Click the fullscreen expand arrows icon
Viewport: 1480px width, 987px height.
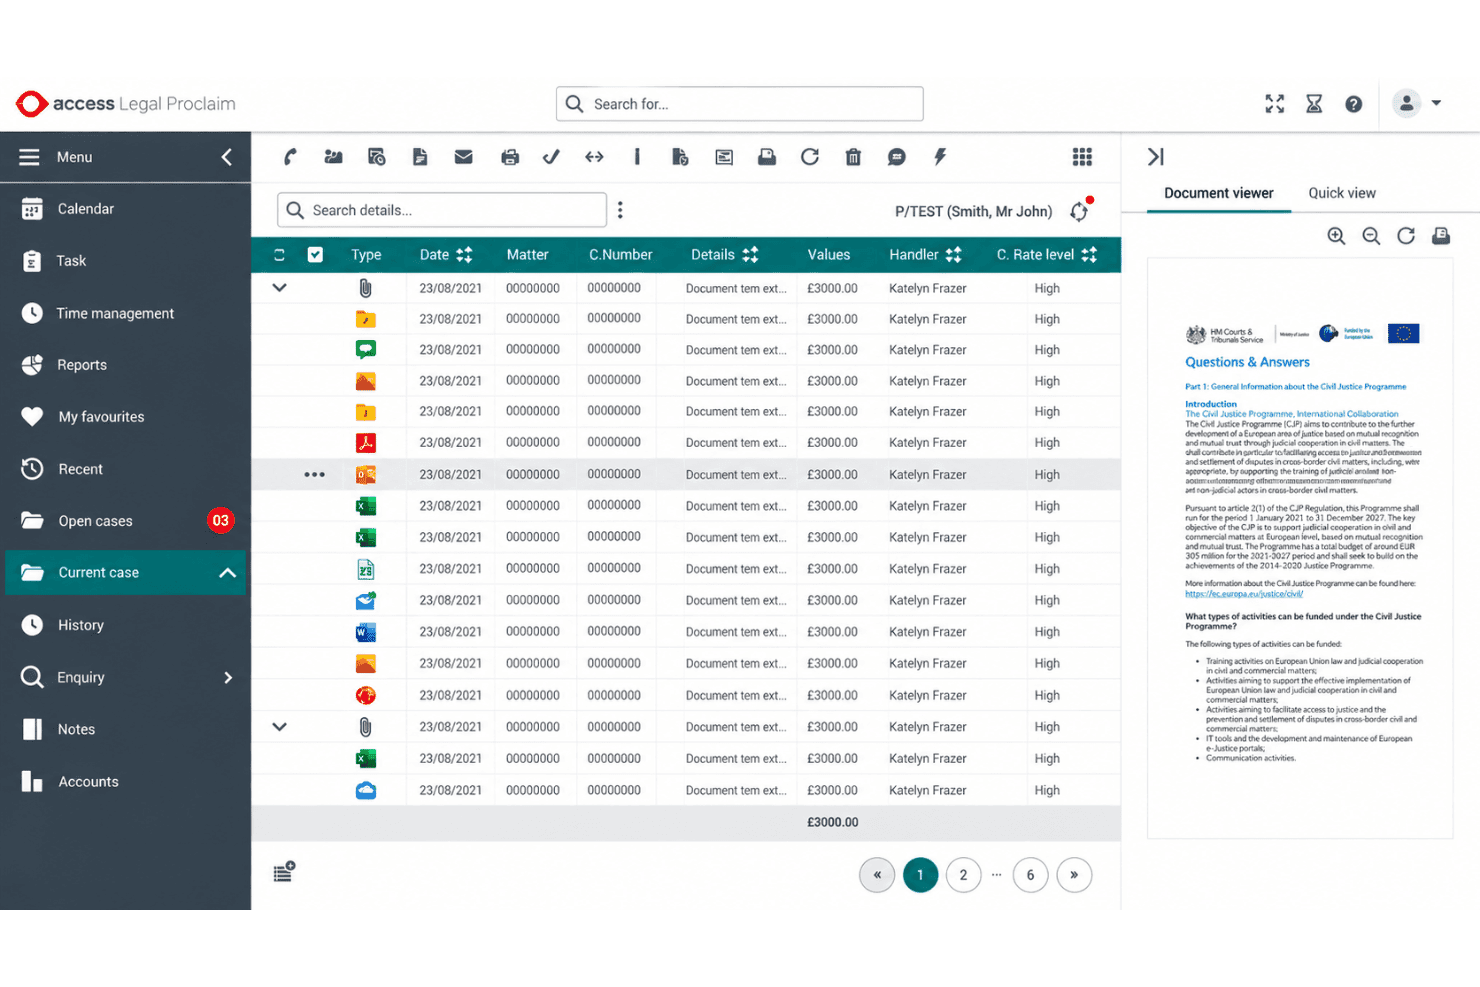pyautogui.click(x=1275, y=104)
